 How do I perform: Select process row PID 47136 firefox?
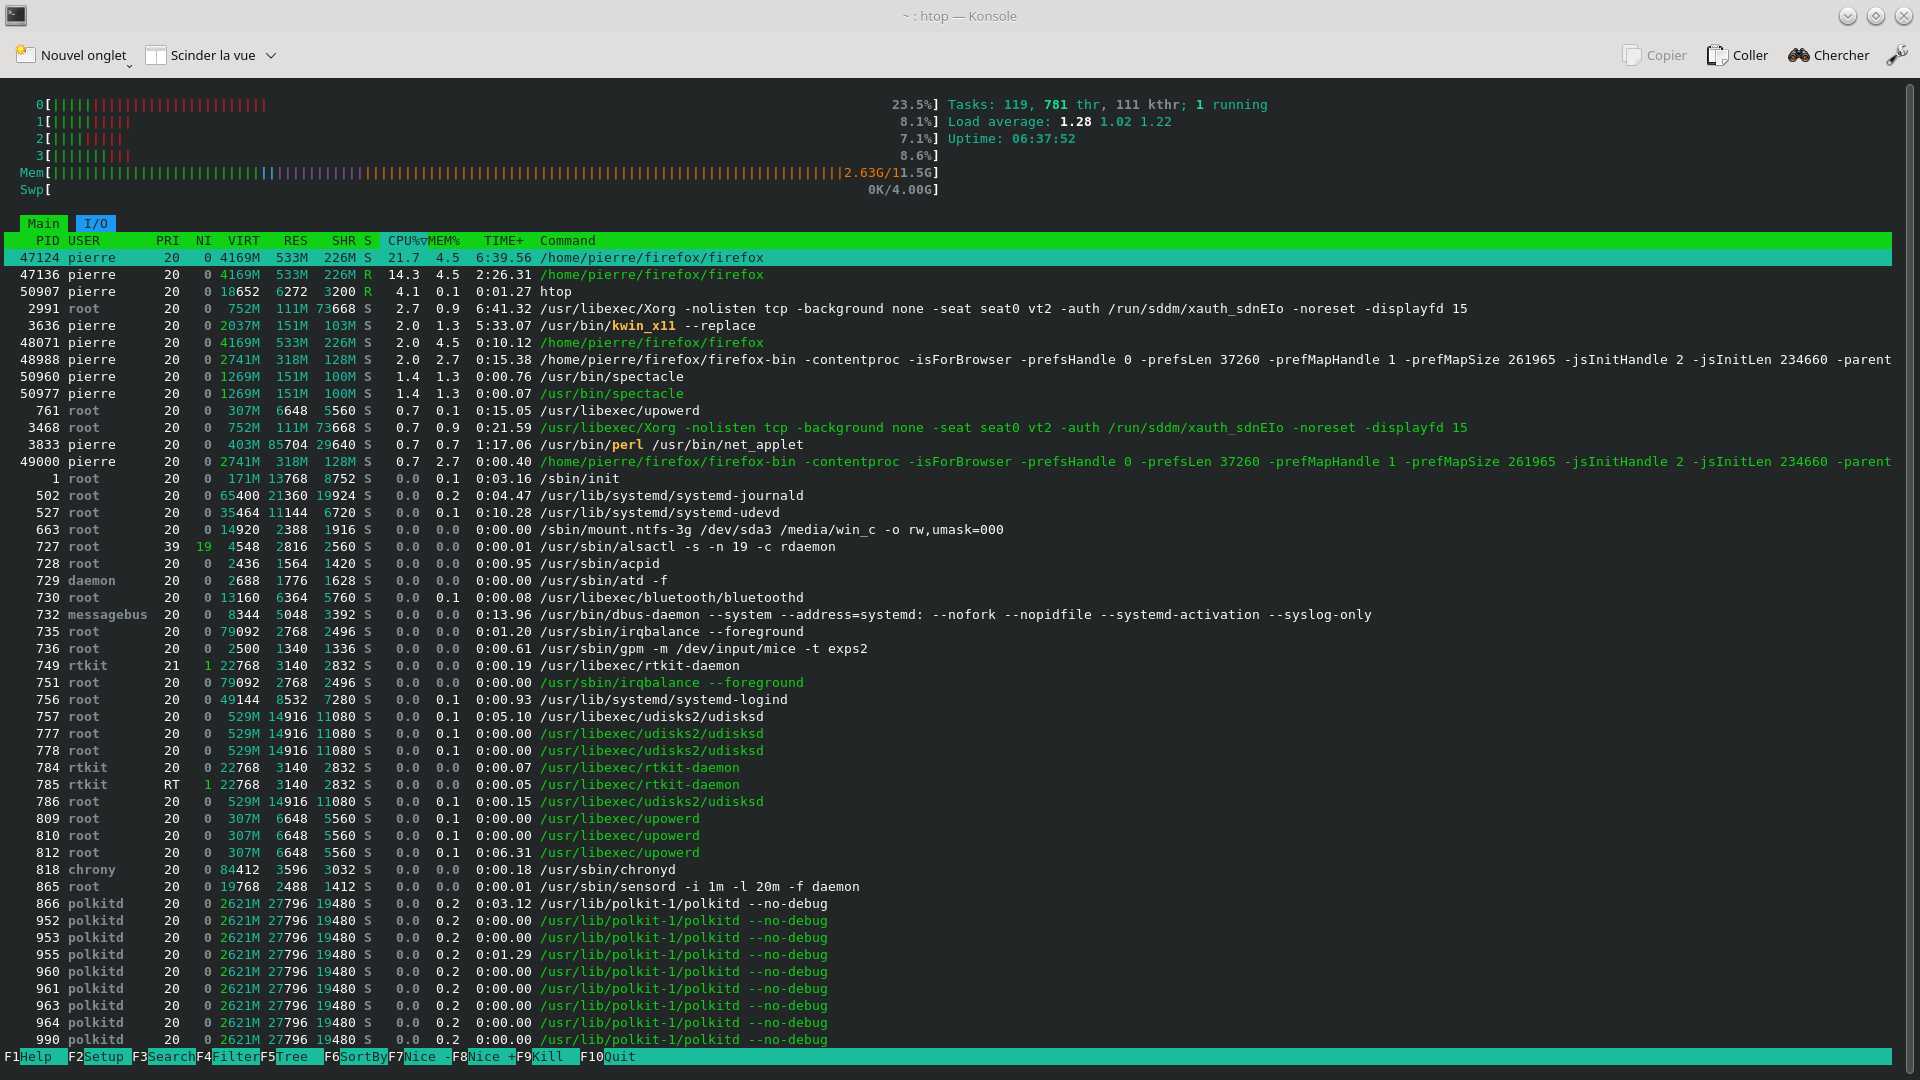click(948, 274)
